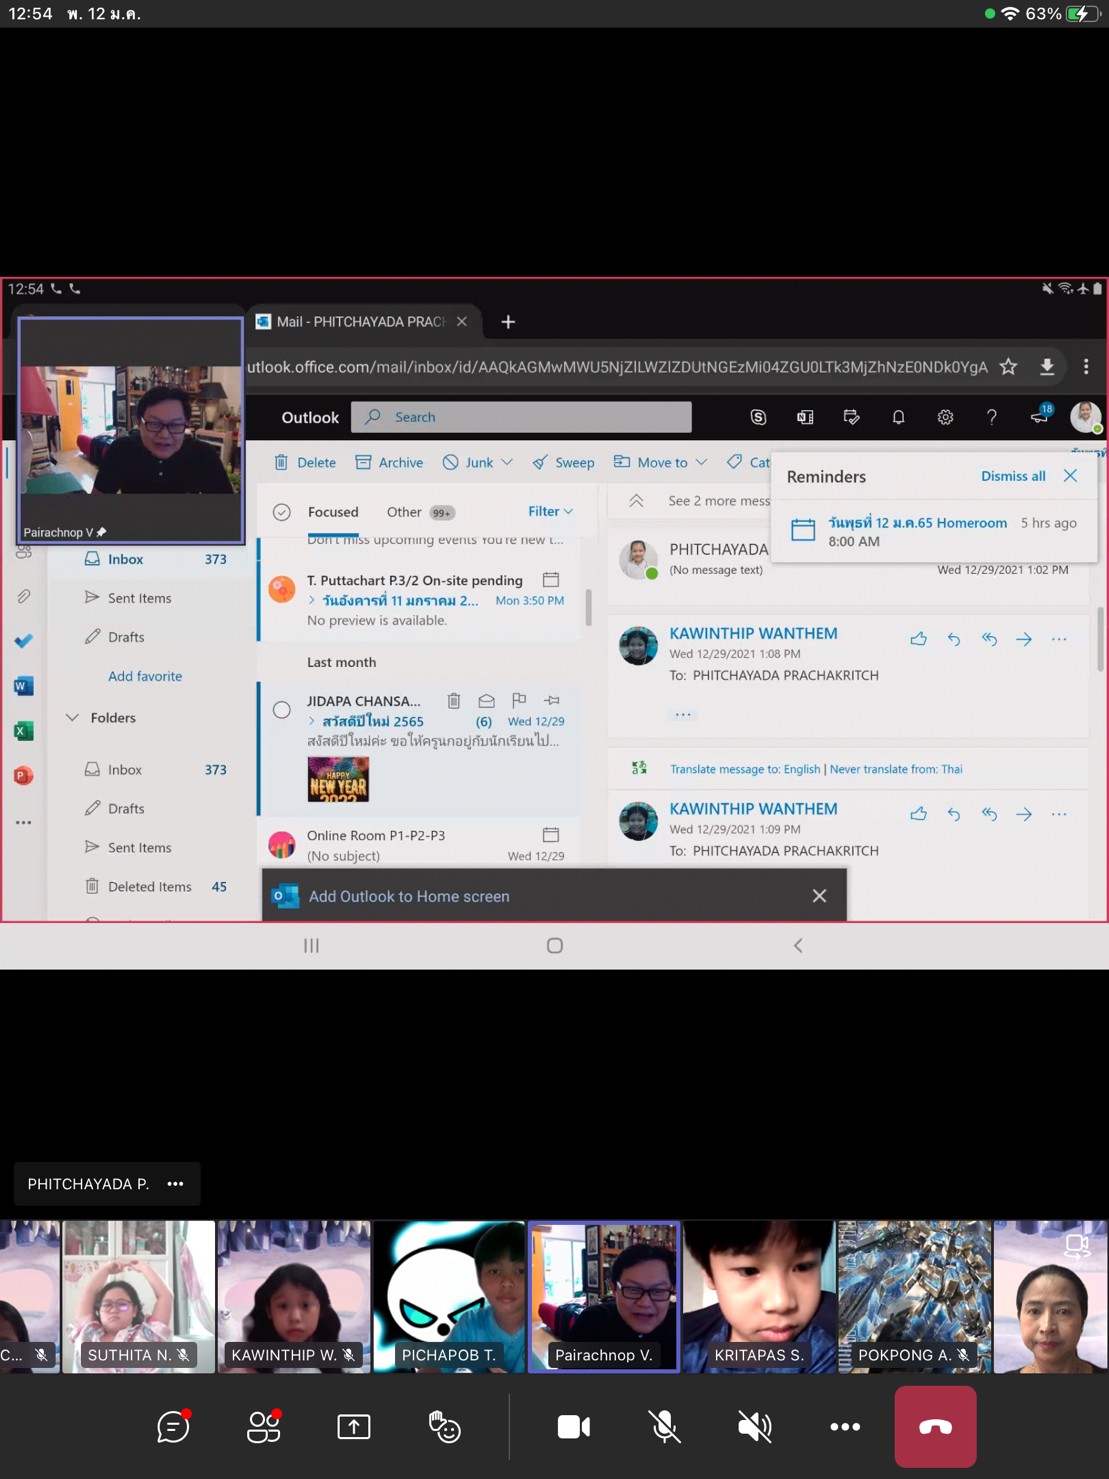Toggle the speaker audio
The height and width of the screenshot is (1479, 1109).
[754, 1427]
